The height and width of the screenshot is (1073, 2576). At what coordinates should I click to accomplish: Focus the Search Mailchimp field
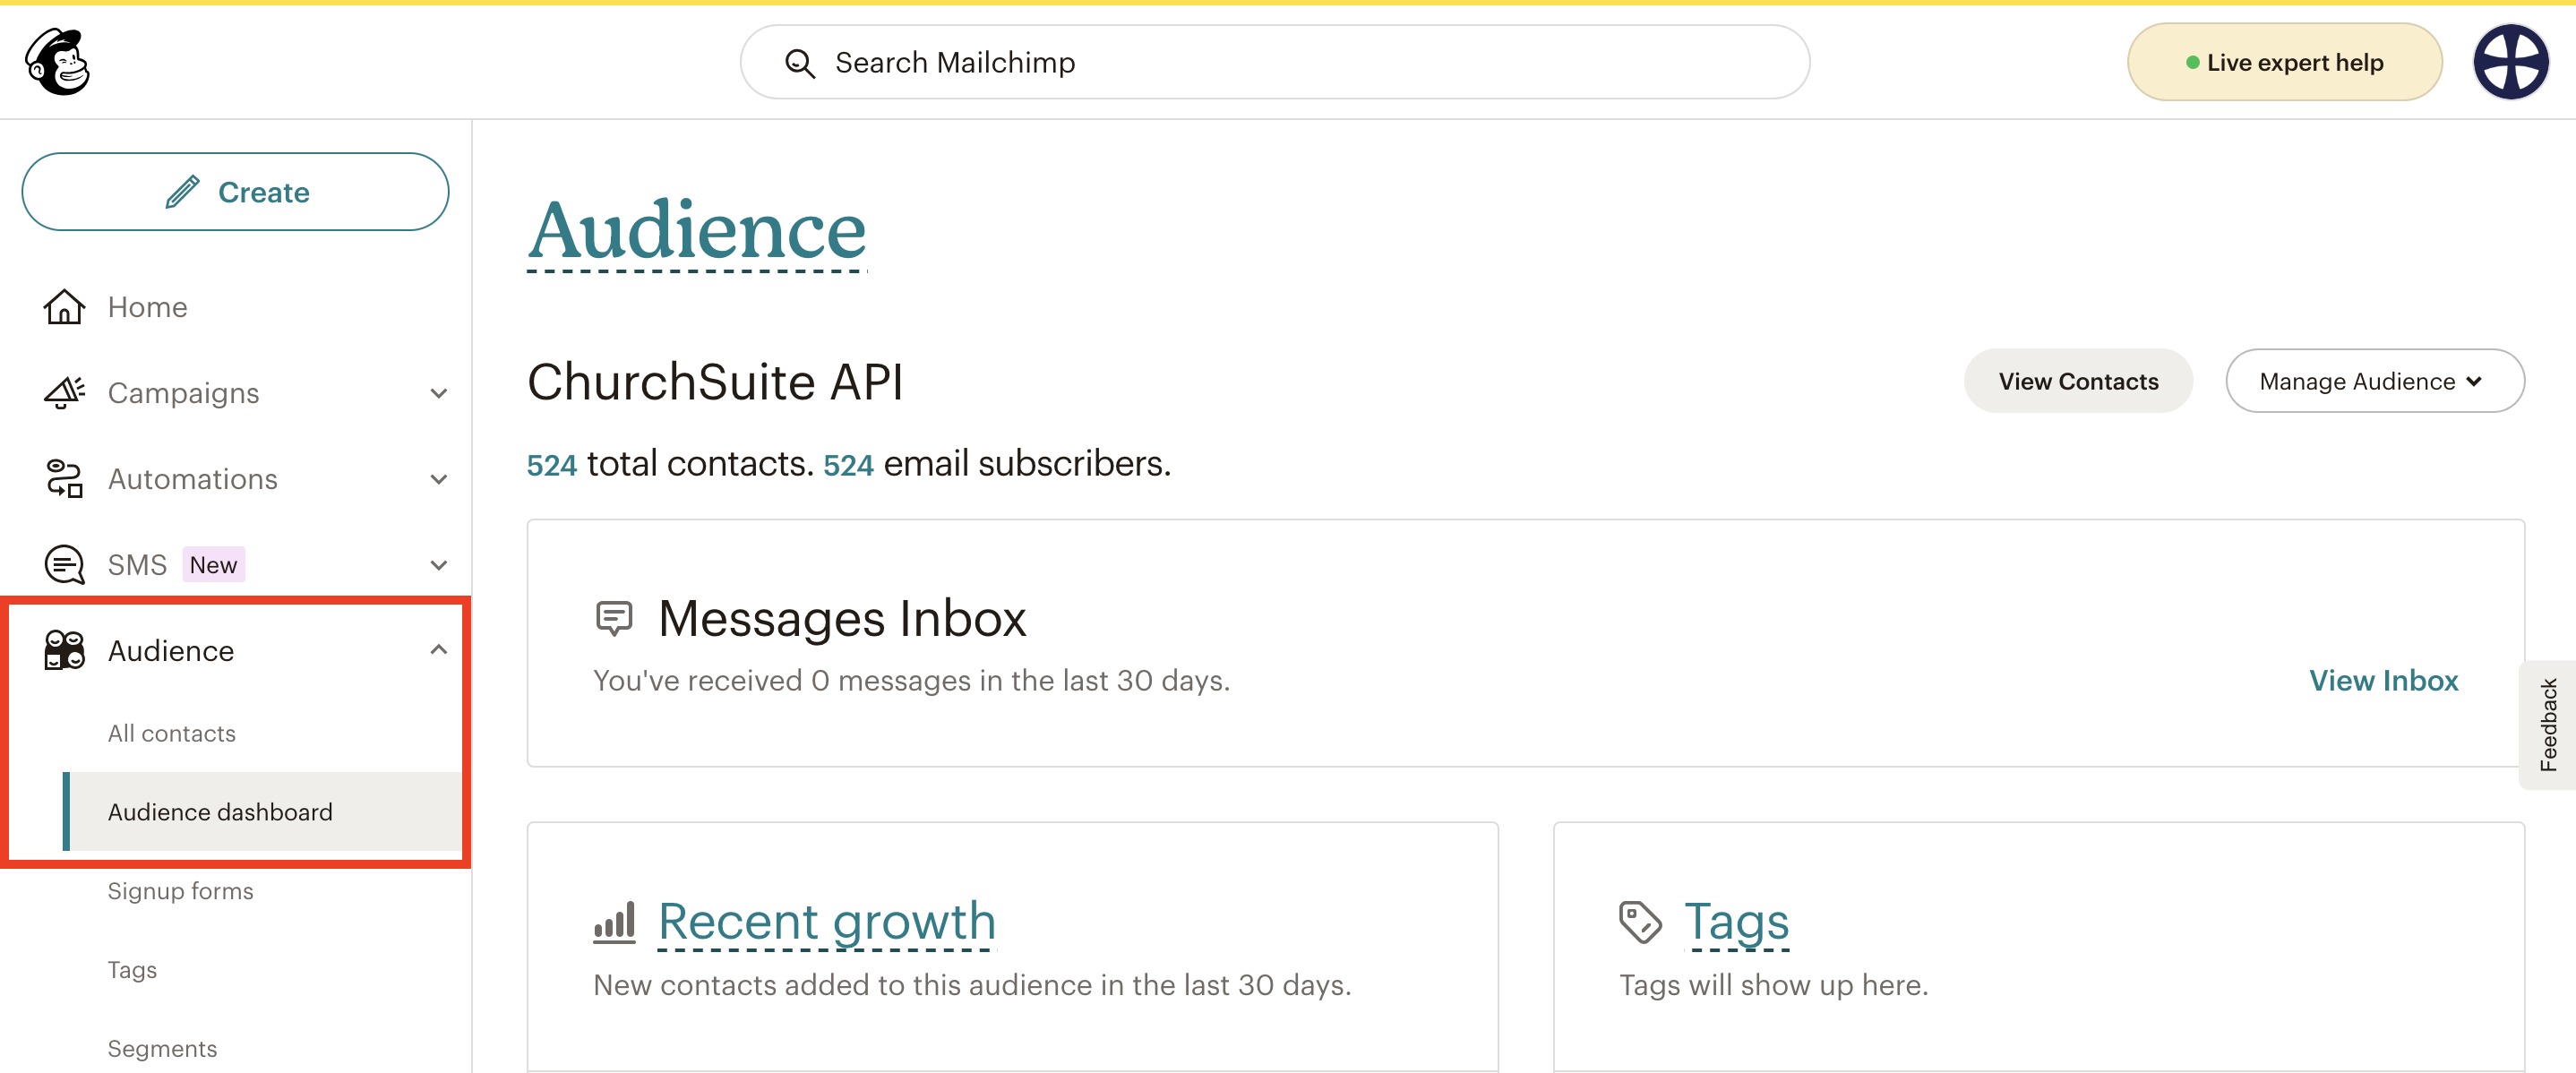coord(1274,62)
